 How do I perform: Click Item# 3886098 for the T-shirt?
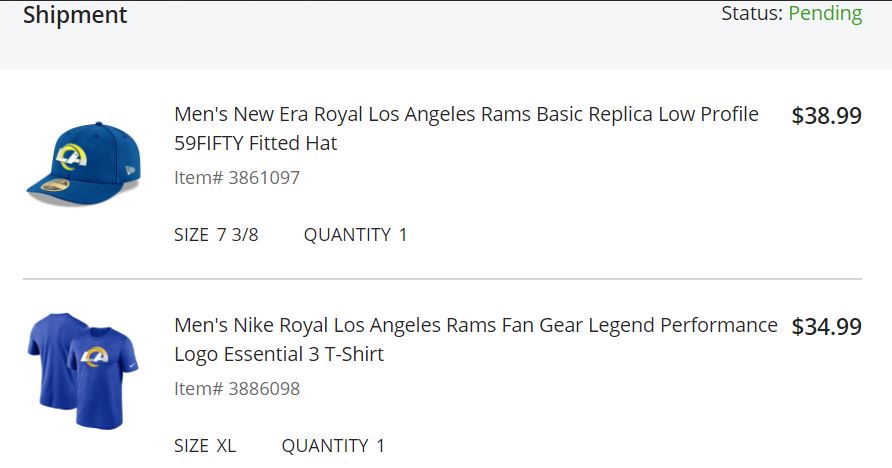pyautogui.click(x=237, y=388)
